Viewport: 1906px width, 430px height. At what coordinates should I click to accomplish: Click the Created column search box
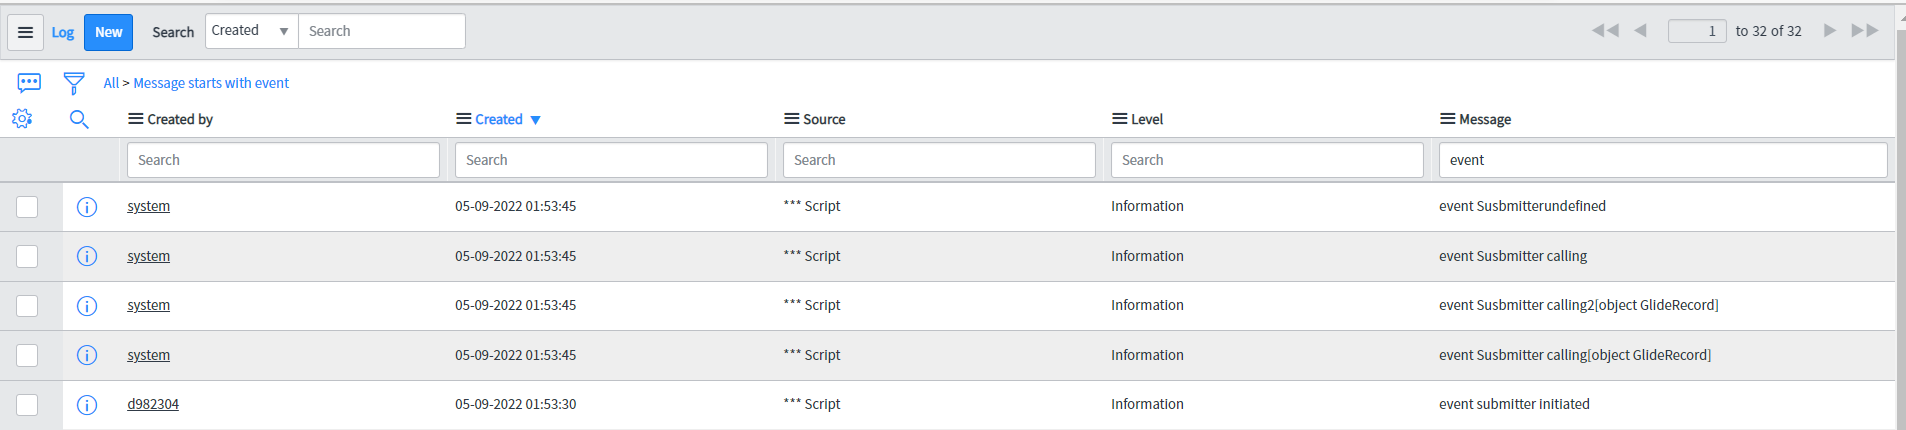coord(611,160)
